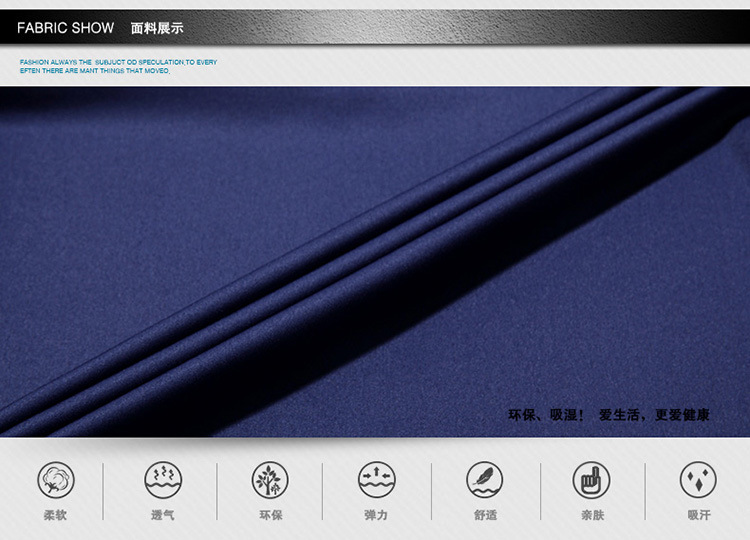Click the breathable steam icon above 透气
The height and width of the screenshot is (540, 750).
163,480
